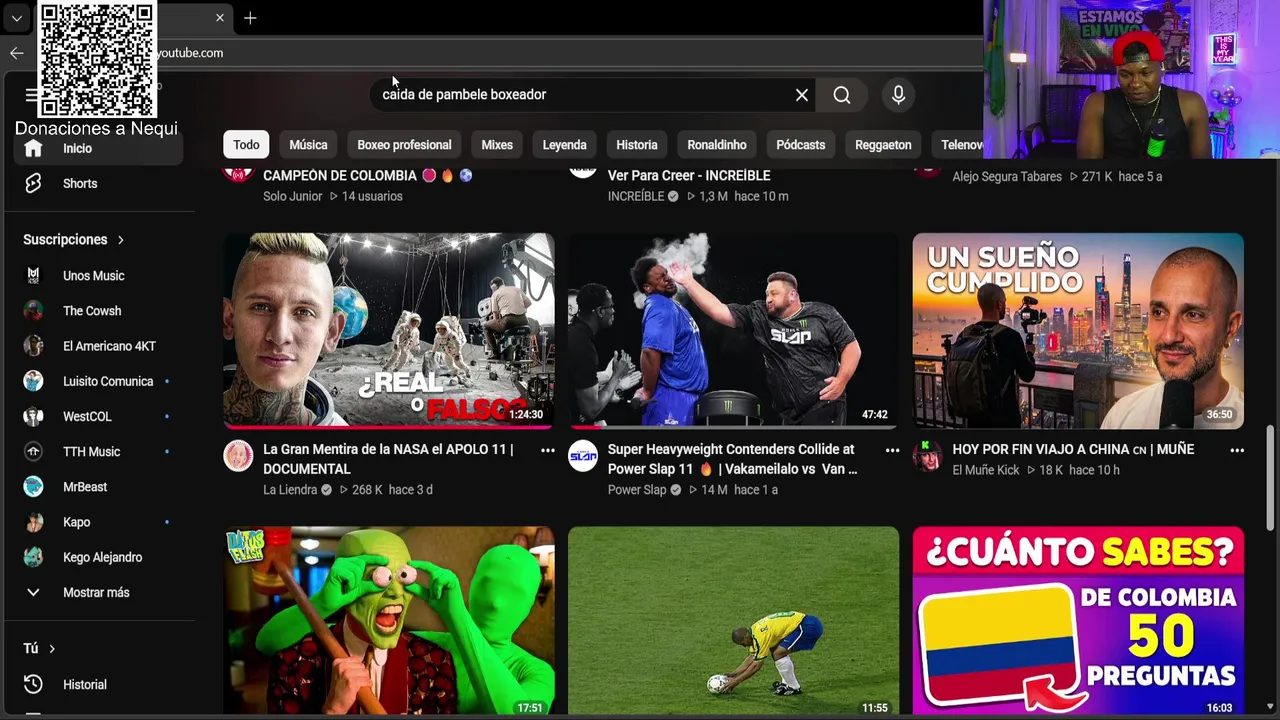The height and width of the screenshot is (720, 1280).
Task: Close the current browser tab
Action: pyautogui.click(x=220, y=18)
